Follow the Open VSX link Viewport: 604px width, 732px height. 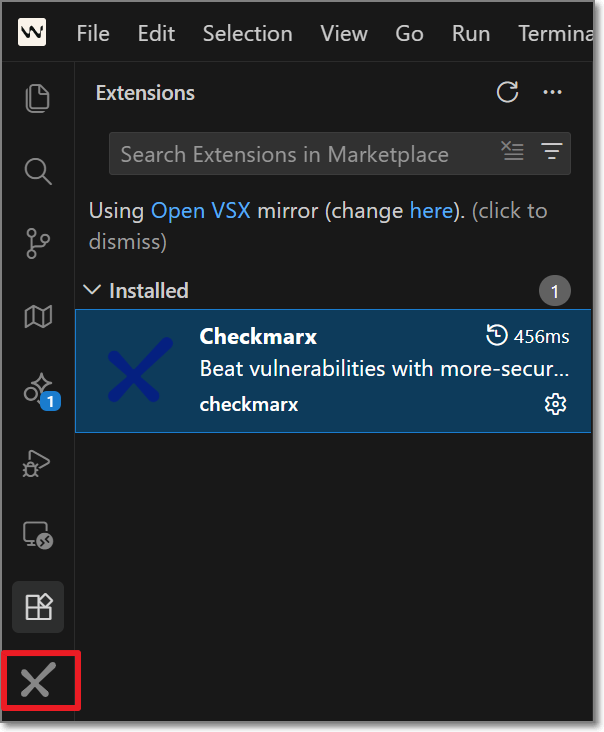(x=203, y=211)
